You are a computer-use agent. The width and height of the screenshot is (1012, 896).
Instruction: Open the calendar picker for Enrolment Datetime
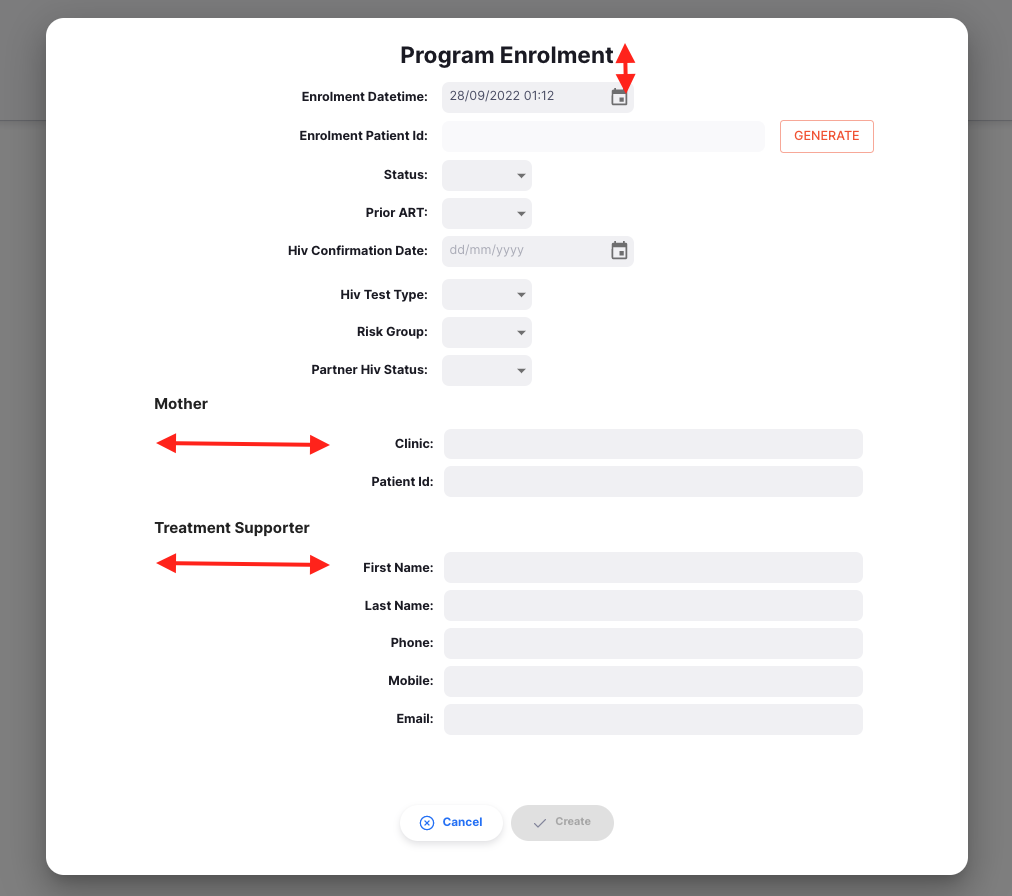click(x=619, y=96)
